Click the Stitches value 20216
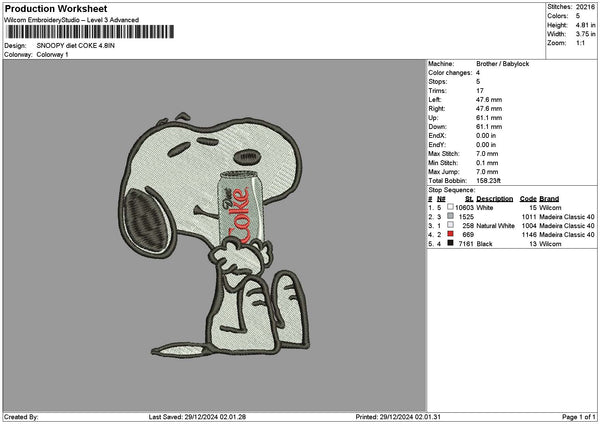600x424 pixels. (x=585, y=7)
